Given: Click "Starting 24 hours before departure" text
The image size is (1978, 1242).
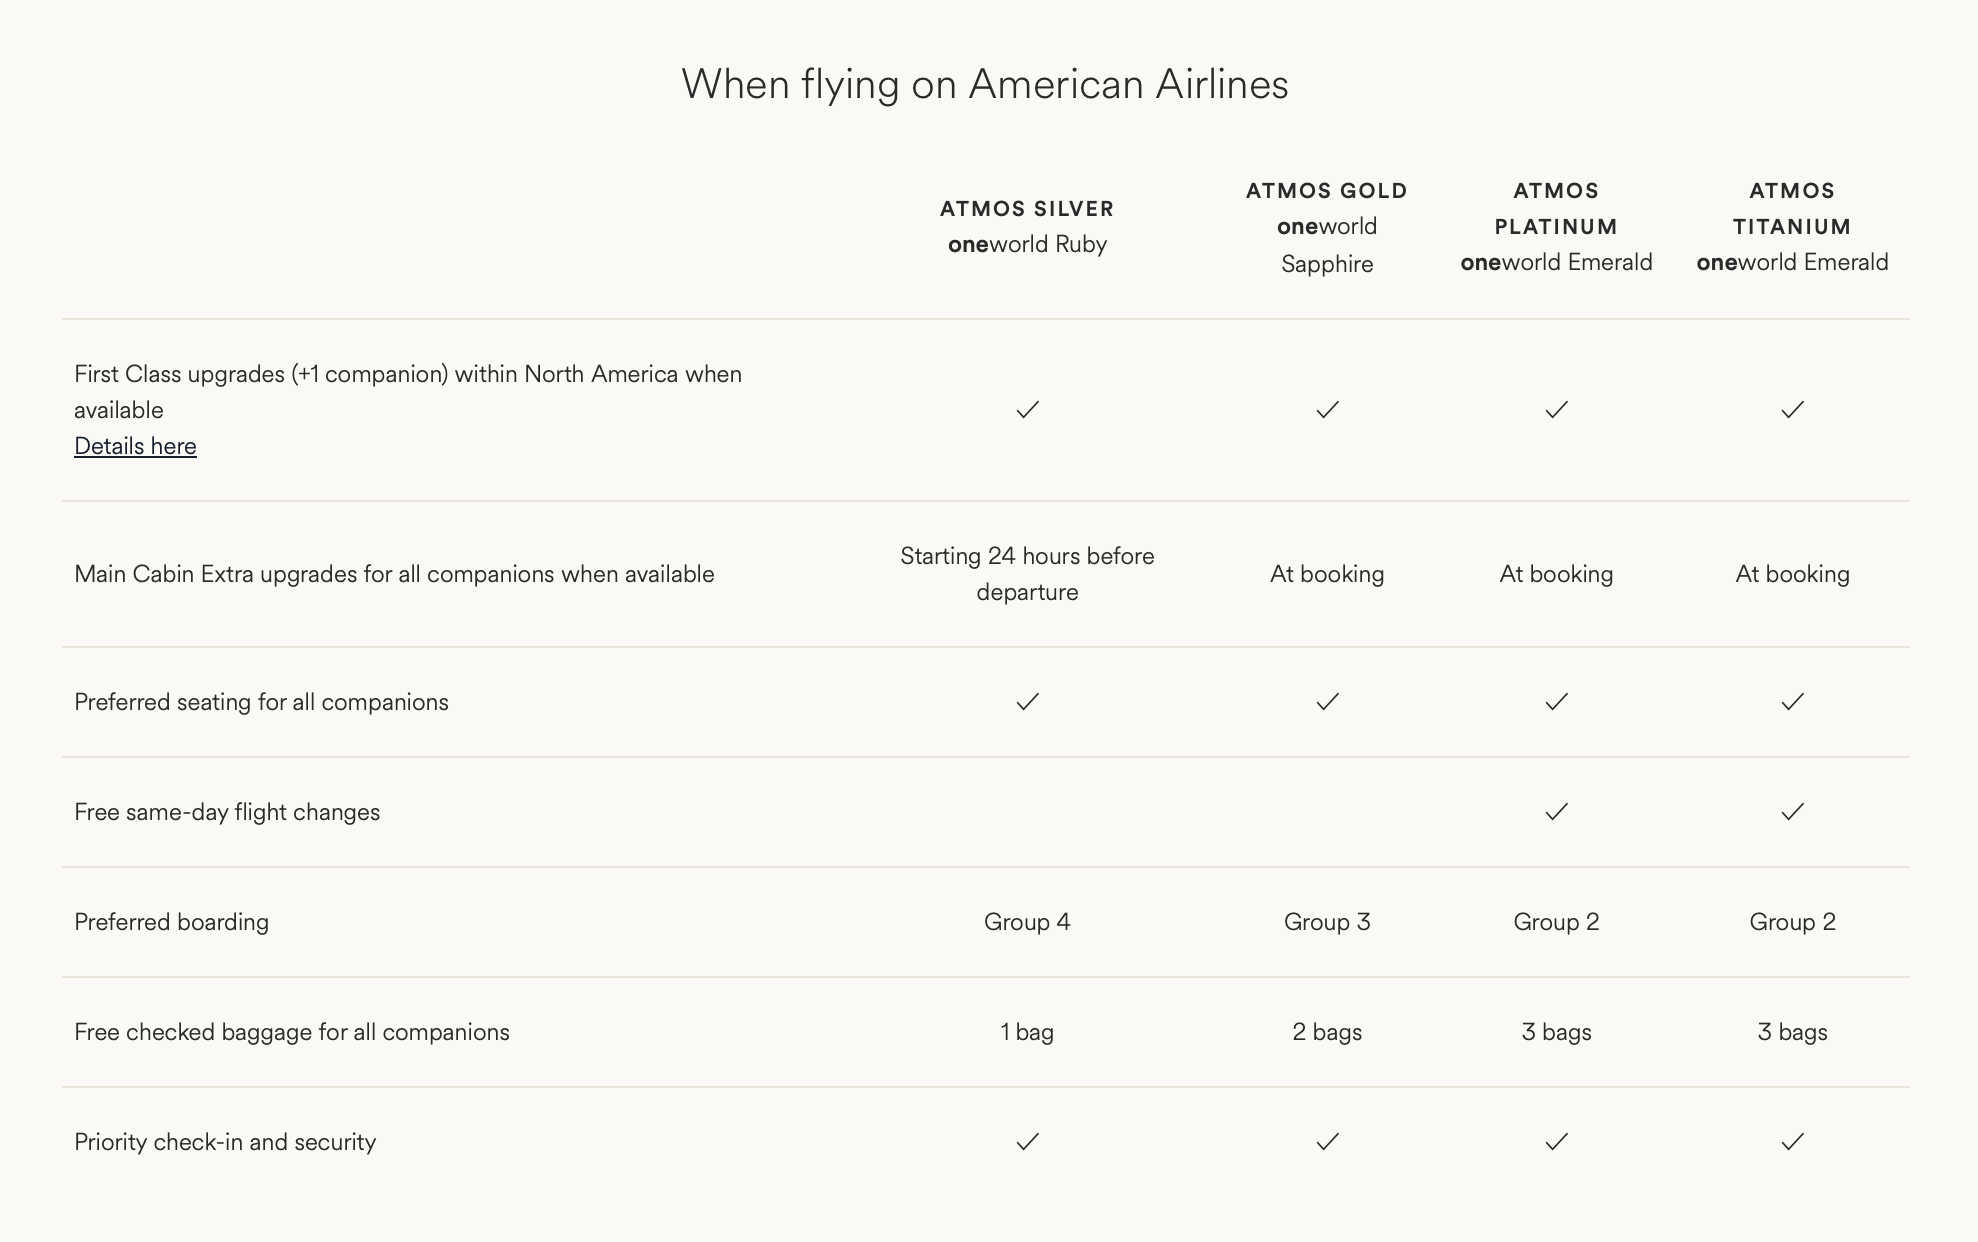Looking at the screenshot, I should point(1027,574).
